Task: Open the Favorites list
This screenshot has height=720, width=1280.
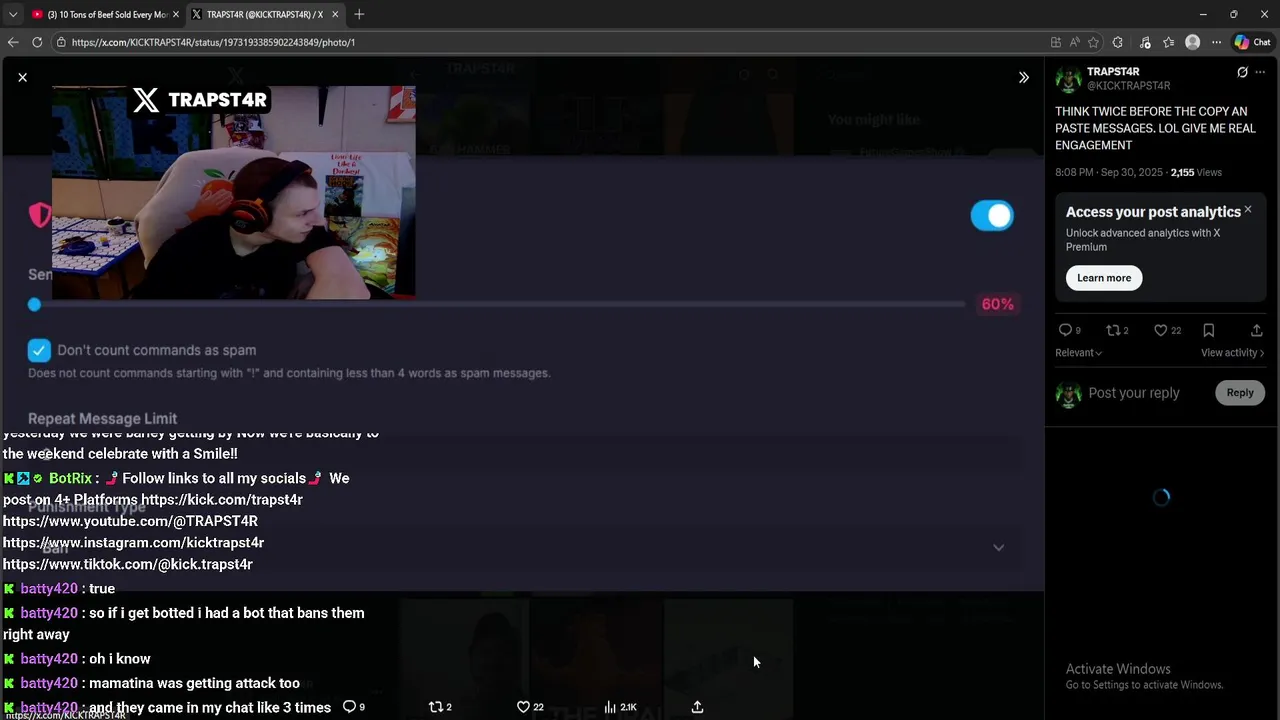Action: coord(1168,42)
